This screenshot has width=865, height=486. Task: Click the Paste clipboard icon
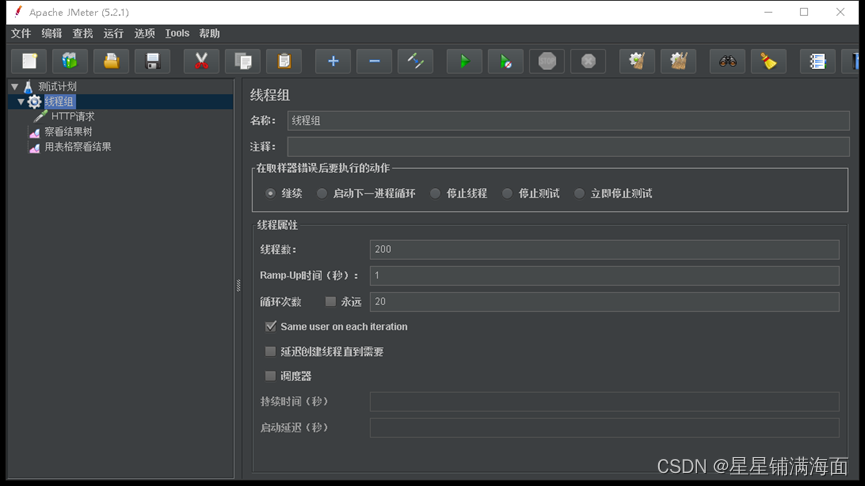click(284, 61)
